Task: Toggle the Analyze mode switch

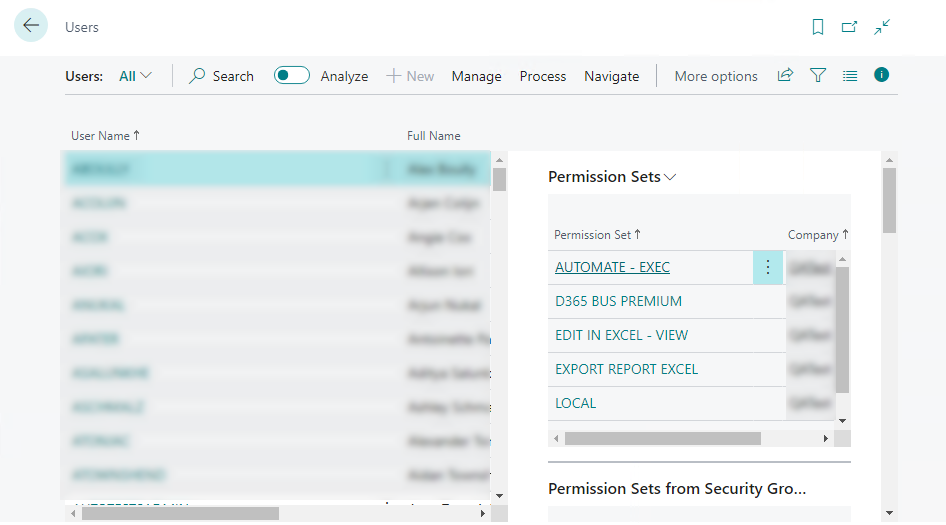Action: pyautogui.click(x=291, y=75)
